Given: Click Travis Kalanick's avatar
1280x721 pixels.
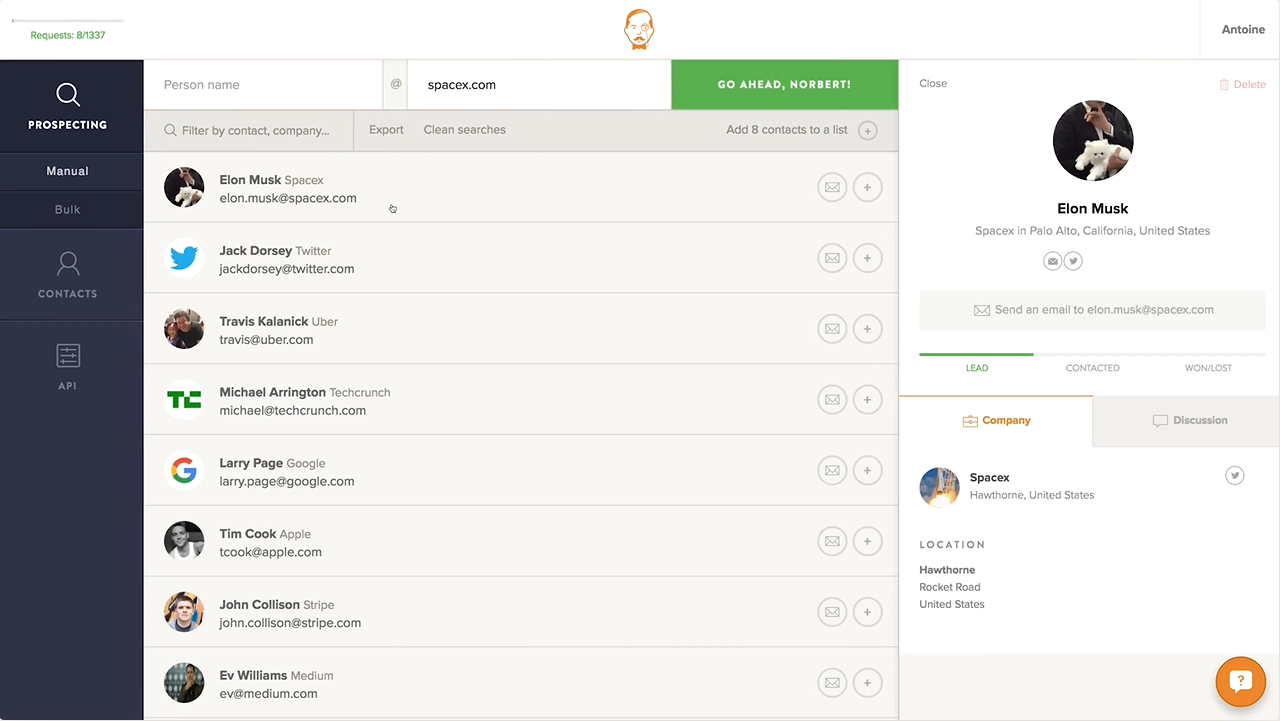Looking at the screenshot, I should 184,329.
